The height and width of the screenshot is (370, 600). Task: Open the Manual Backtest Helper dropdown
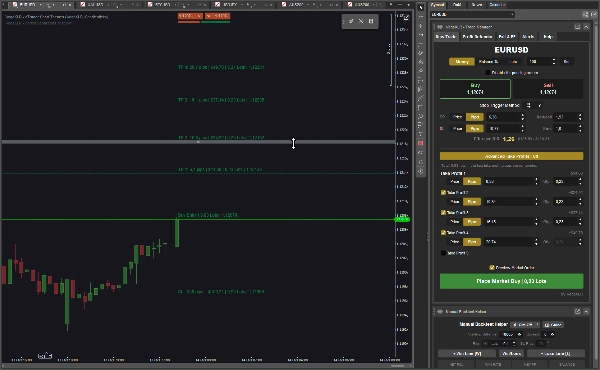525,324
